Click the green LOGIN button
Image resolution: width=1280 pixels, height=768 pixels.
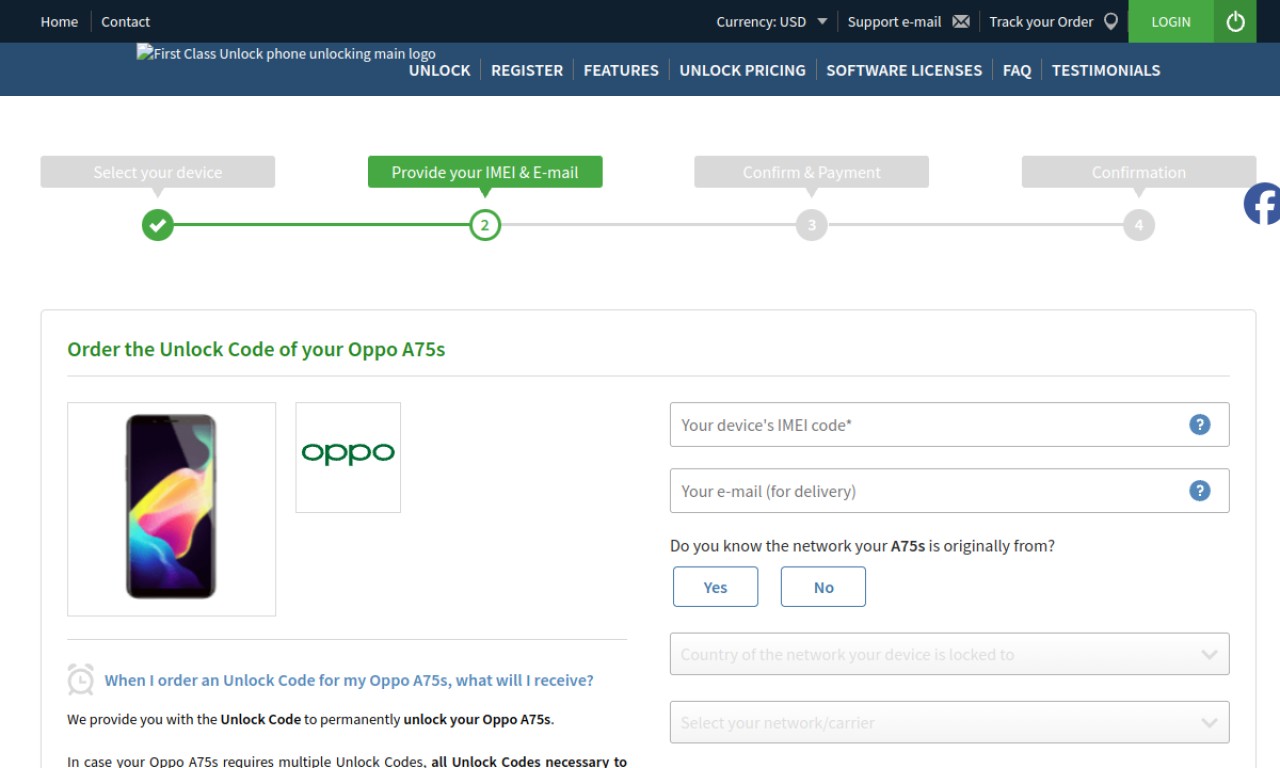(1171, 21)
